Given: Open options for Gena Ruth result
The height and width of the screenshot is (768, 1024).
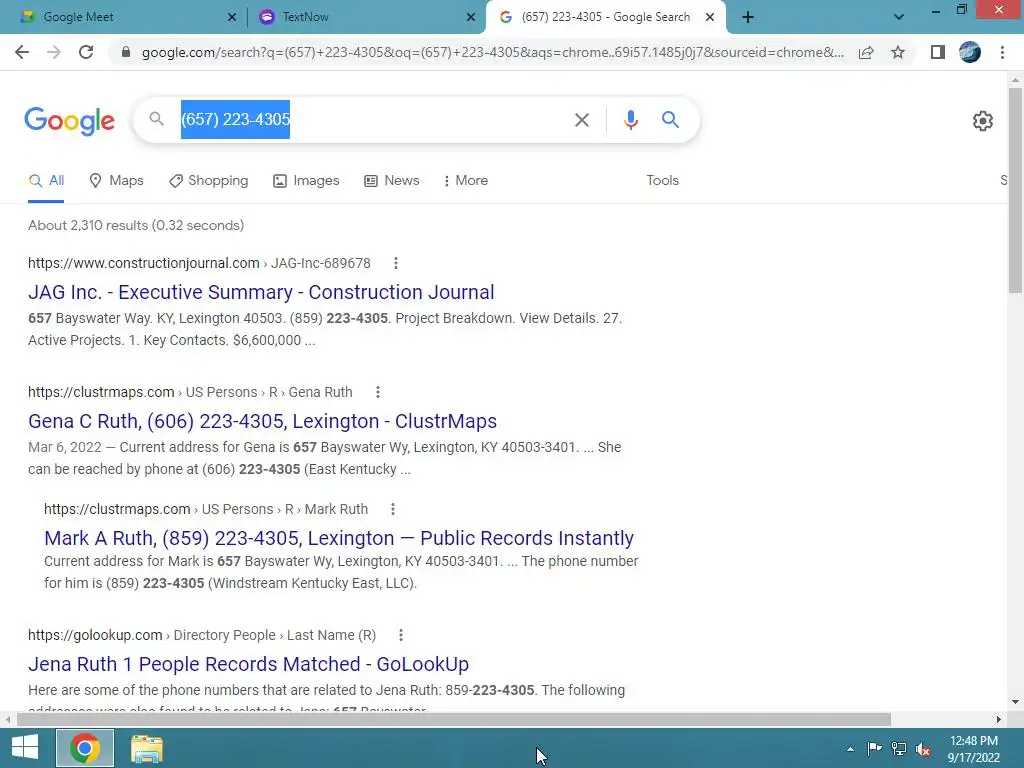Looking at the screenshot, I should tap(377, 392).
